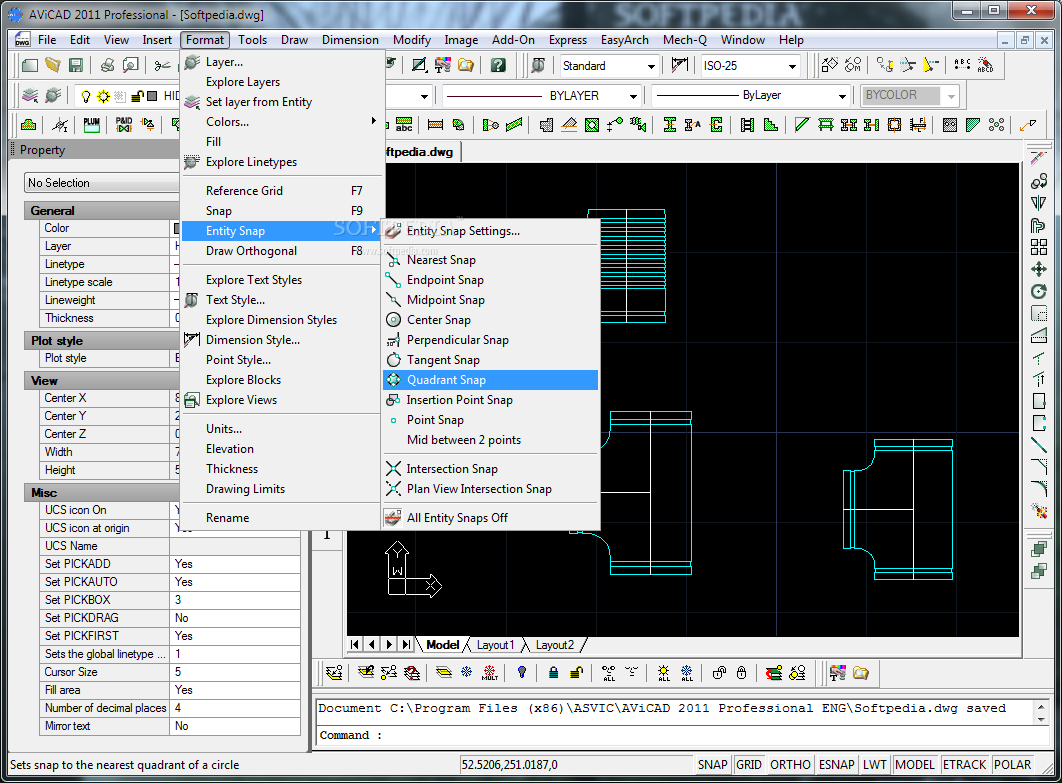Toggle ETRACK in the status bar
The image size is (1062, 783).
point(964,765)
